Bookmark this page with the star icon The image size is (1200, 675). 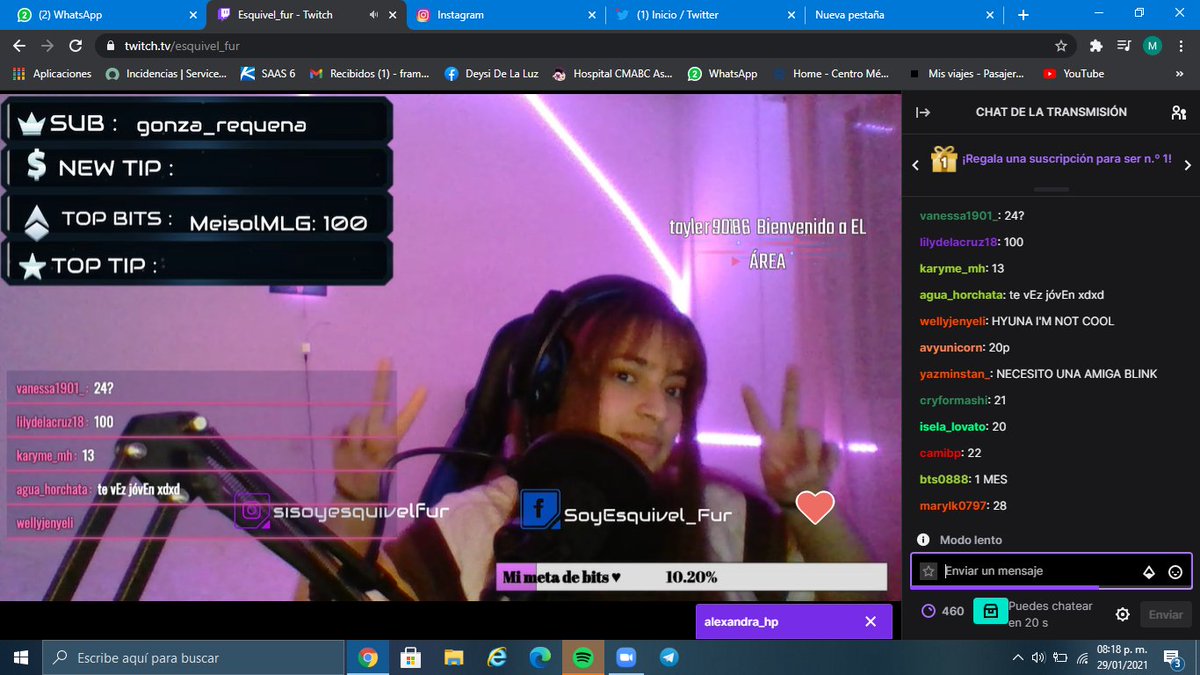(1061, 46)
